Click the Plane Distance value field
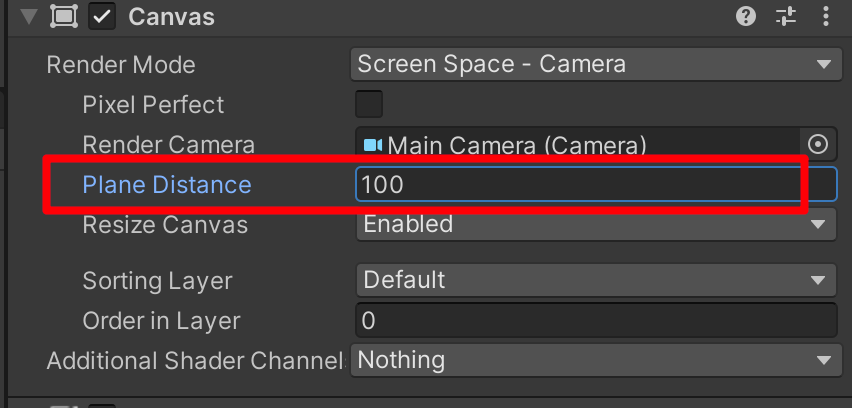Image resolution: width=852 pixels, height=408 pixels. 596,185
